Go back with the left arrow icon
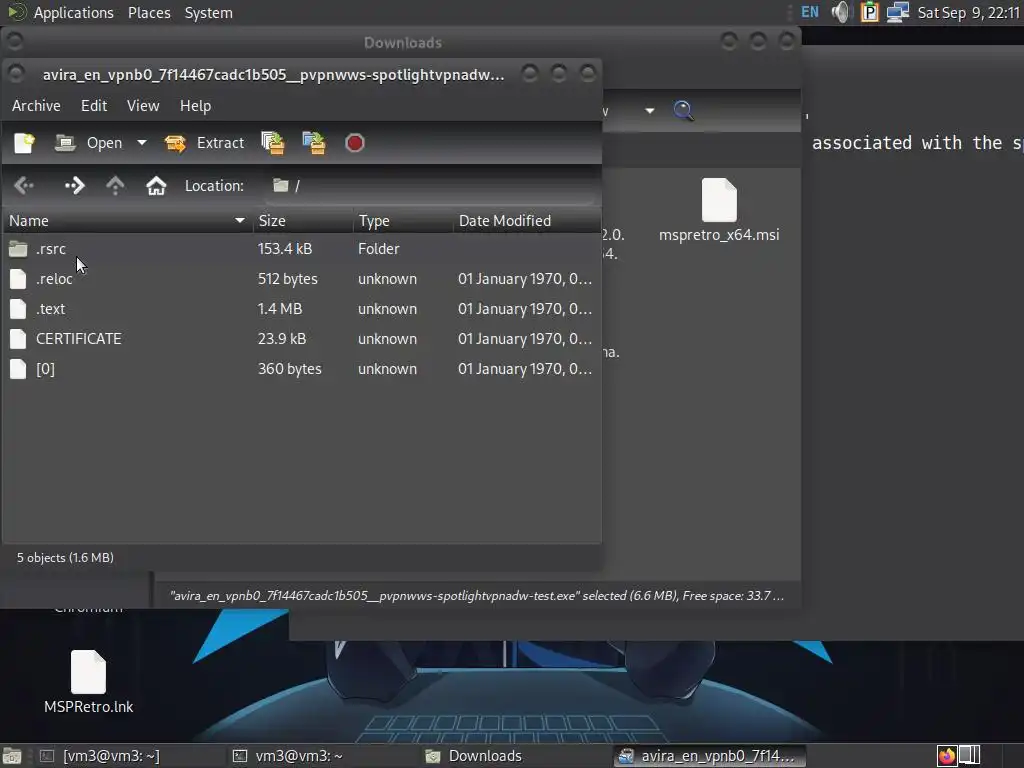The height and width of the screenshot is (768, 1024). [24, 186]
